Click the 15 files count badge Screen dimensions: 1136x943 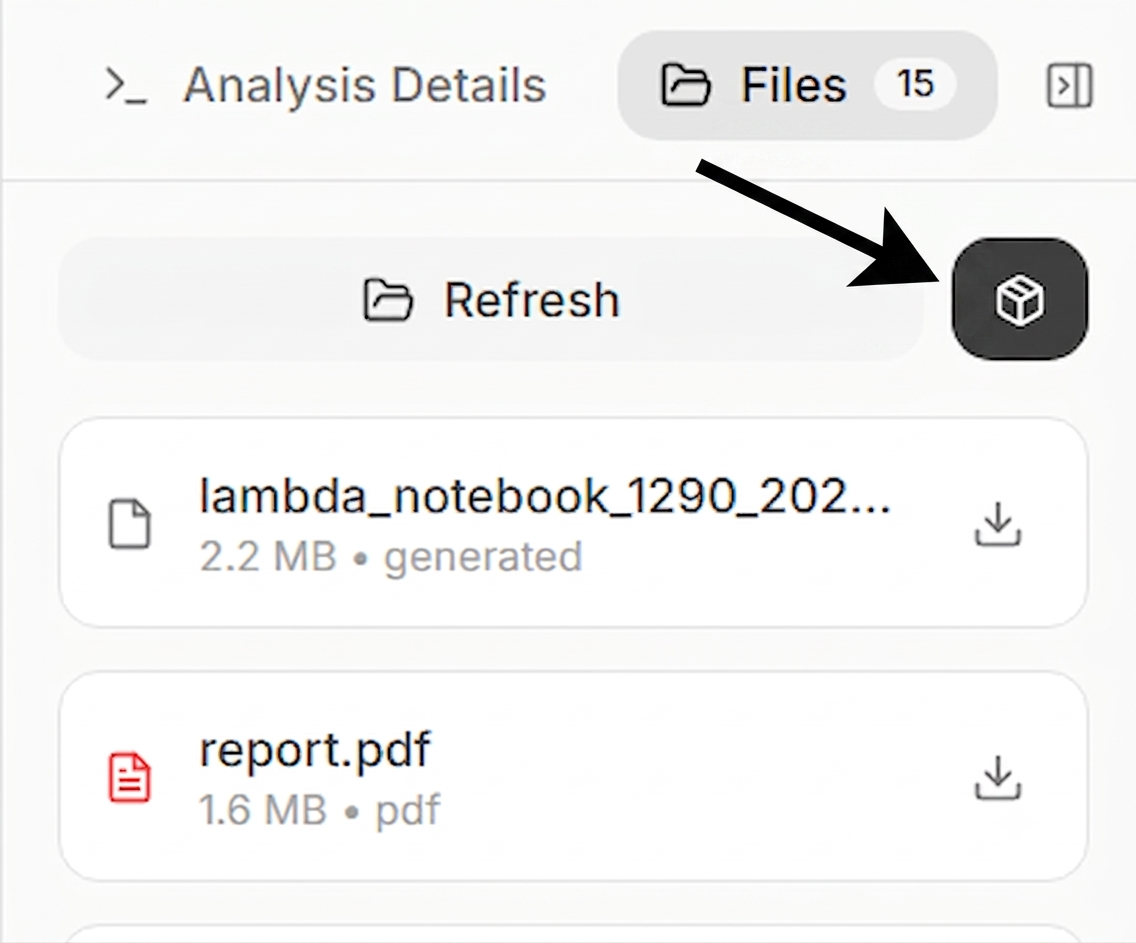coord(915,84)
